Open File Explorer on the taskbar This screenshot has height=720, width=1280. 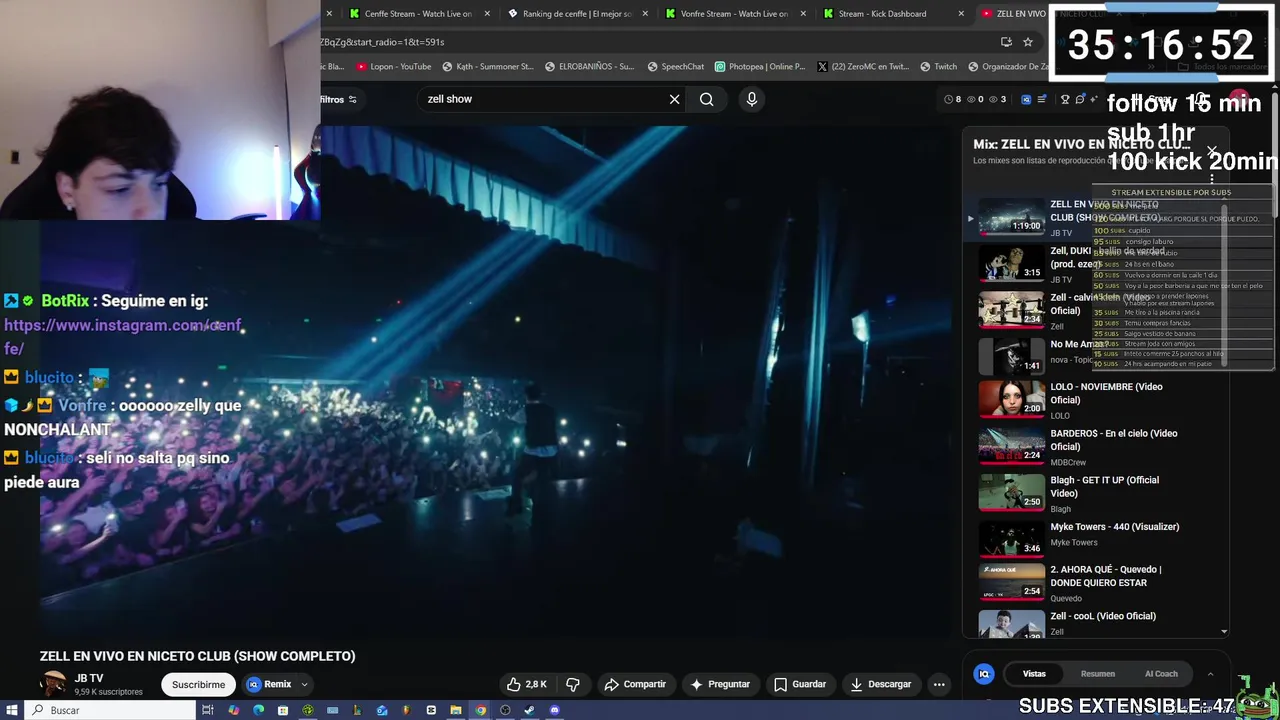(456, 710)
